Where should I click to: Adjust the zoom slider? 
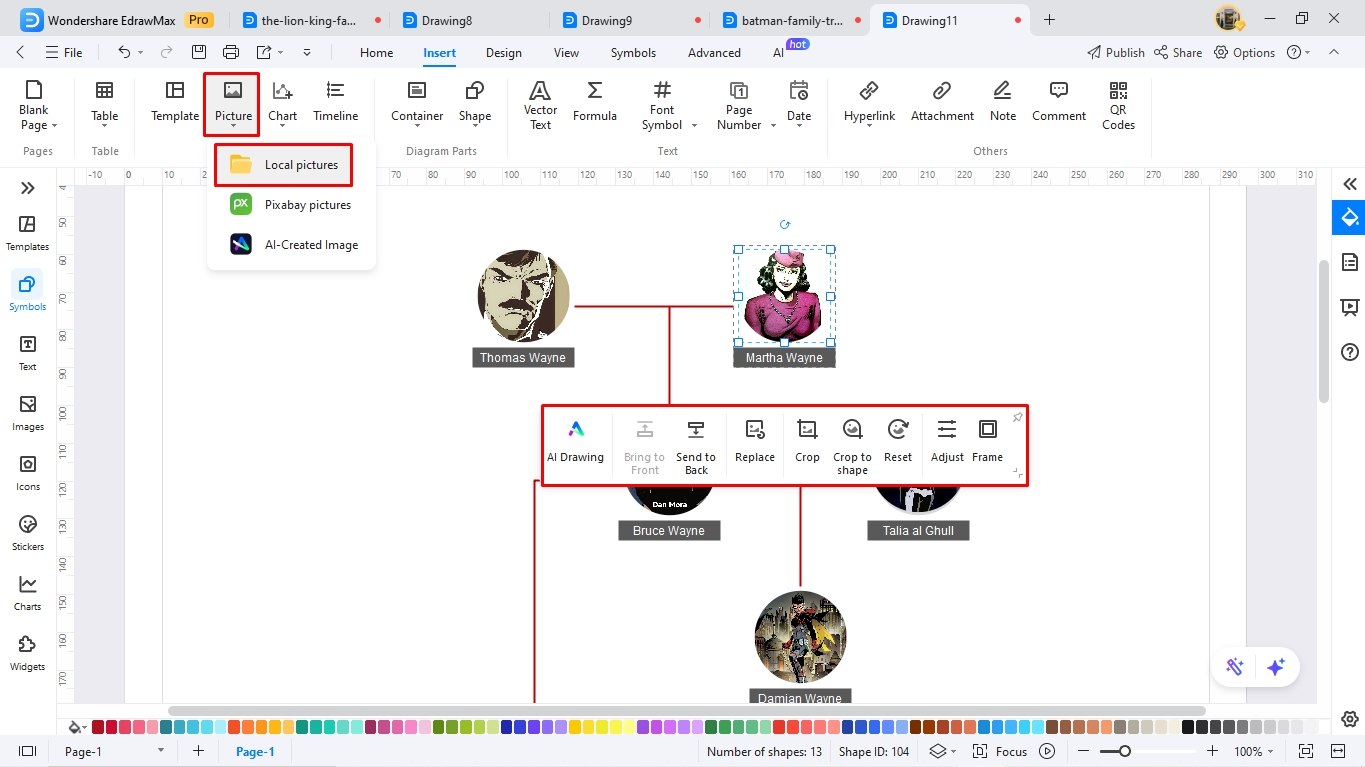tap(1125, 751)
